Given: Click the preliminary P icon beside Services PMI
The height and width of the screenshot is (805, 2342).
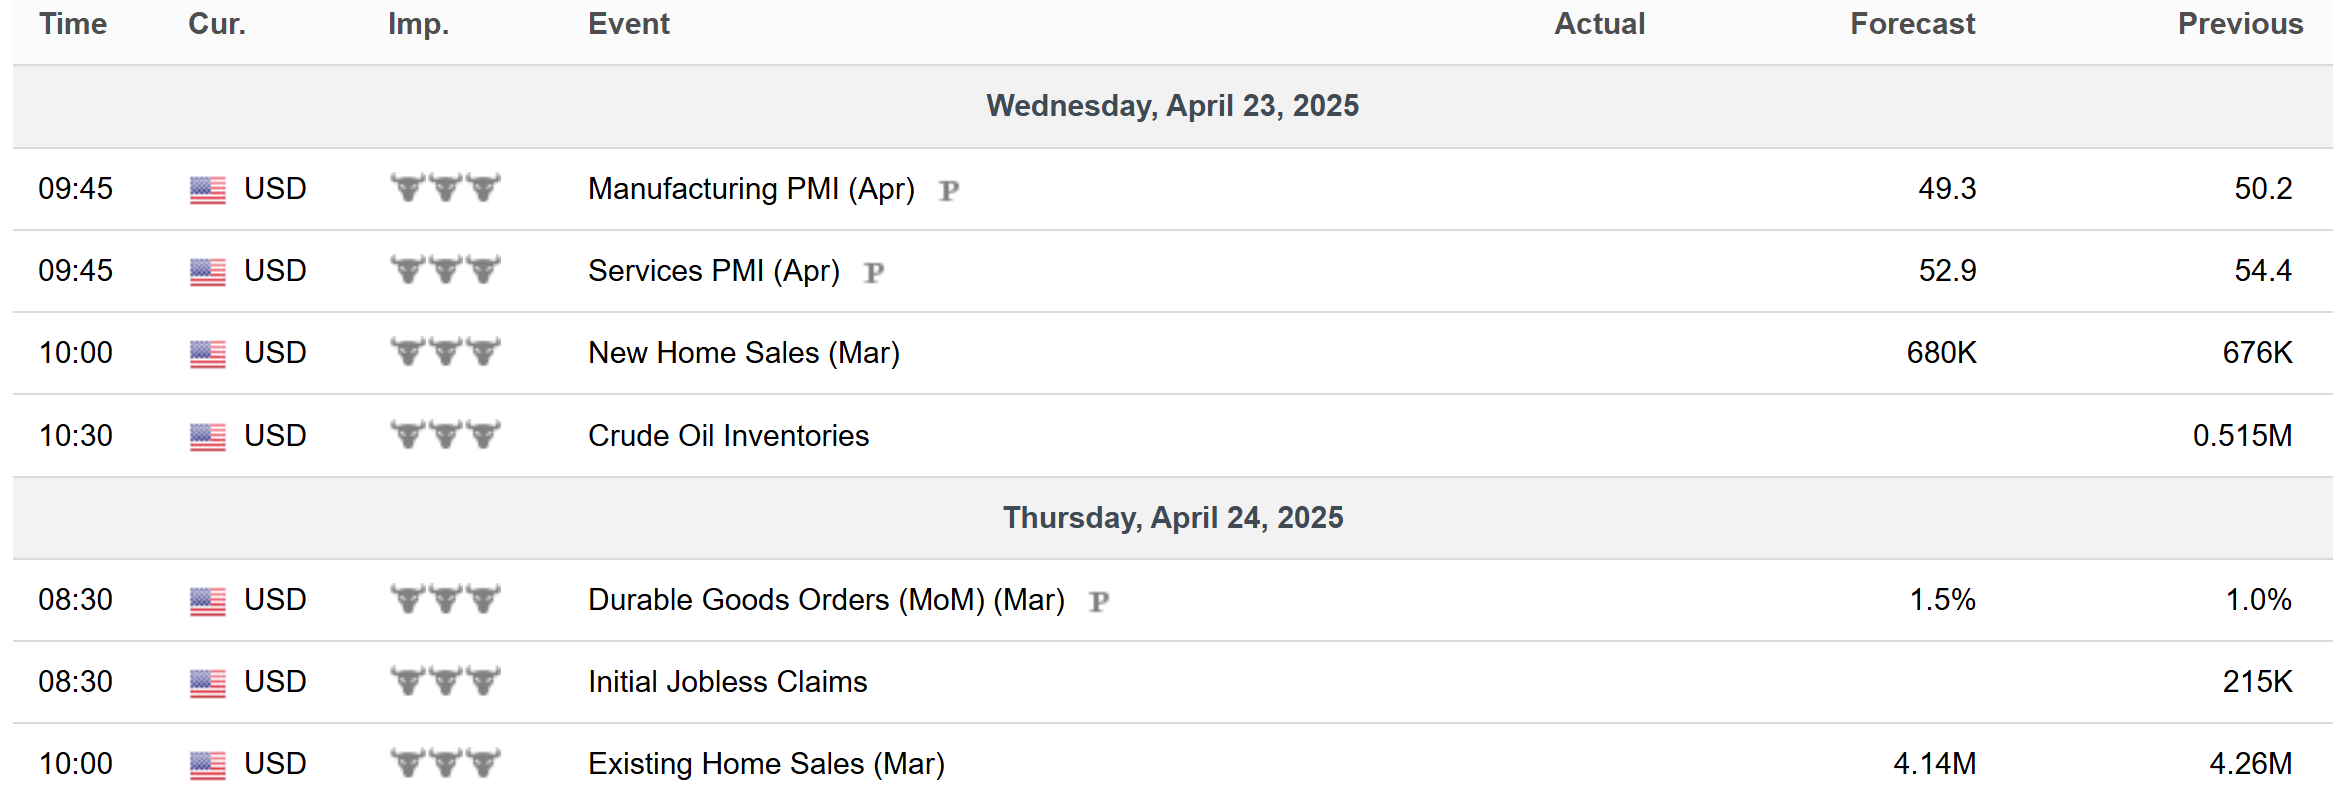Looking at the screenshot, I should coord(874,272).
